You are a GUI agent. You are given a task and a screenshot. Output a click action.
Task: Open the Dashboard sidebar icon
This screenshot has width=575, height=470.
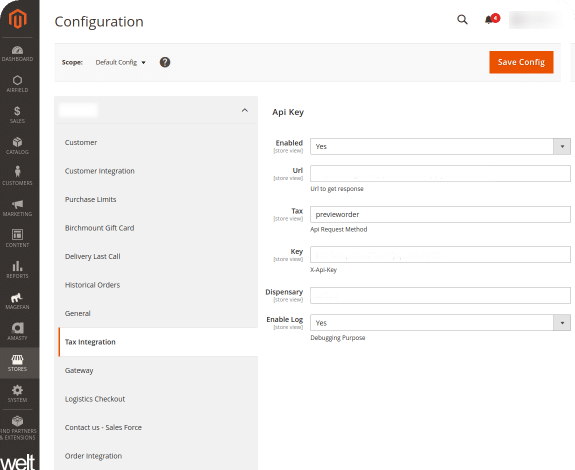[17, 53]
